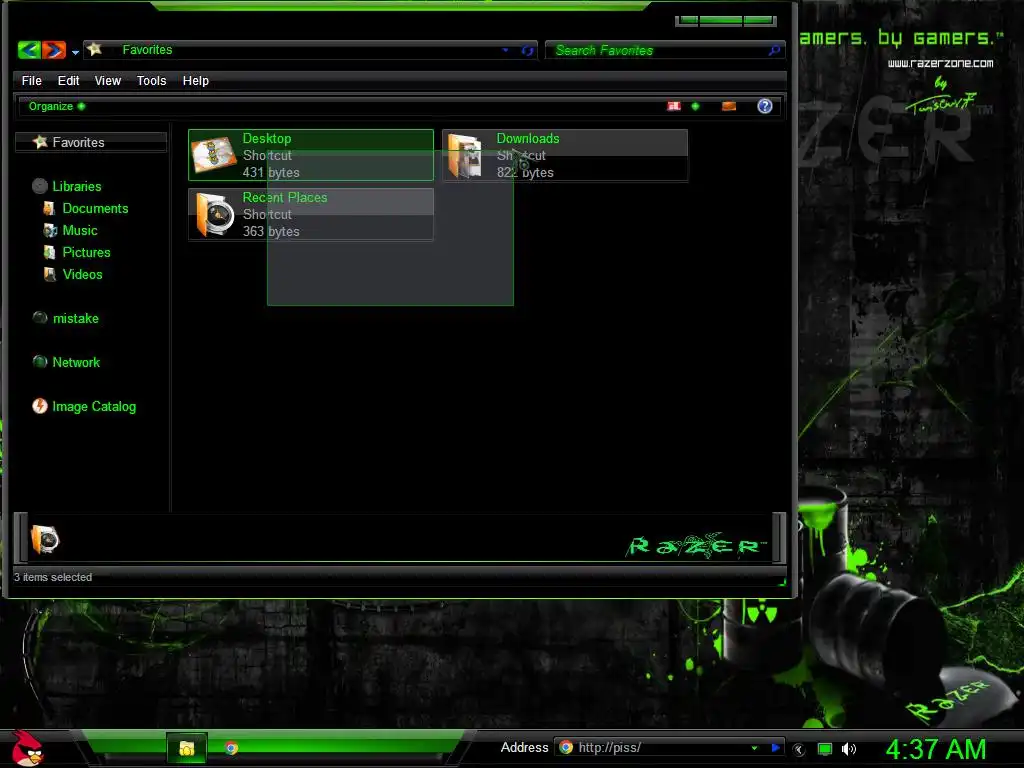Click the Videos library icon
The image size is (1024, 768).
[49, 274]
